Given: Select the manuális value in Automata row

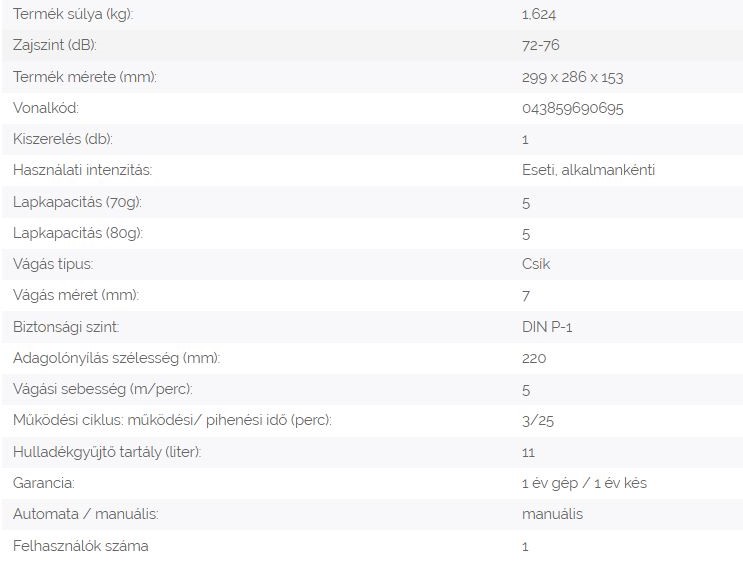Looking at the screenshot, I should tap(553, 514).
